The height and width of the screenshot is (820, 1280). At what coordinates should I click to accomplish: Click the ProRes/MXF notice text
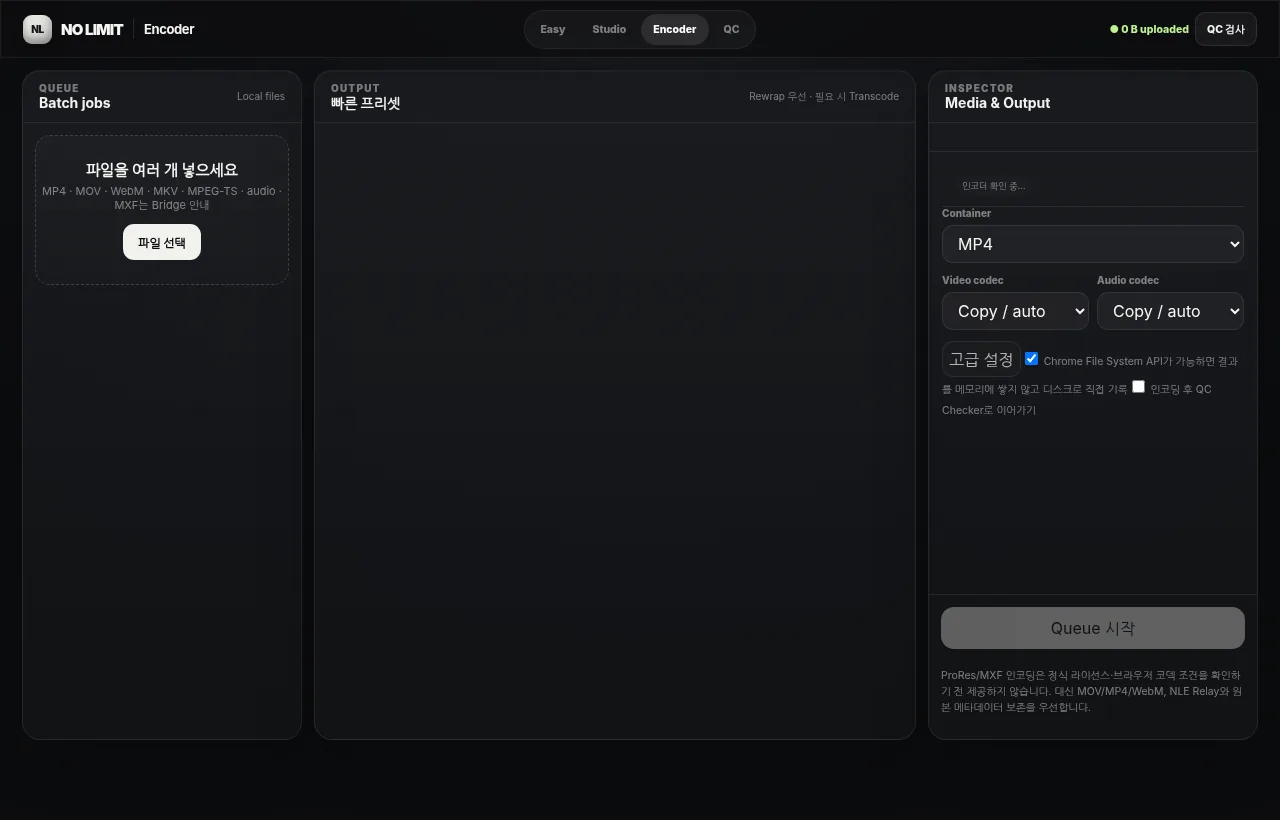pyautogui.click(x=1092, y=691)
